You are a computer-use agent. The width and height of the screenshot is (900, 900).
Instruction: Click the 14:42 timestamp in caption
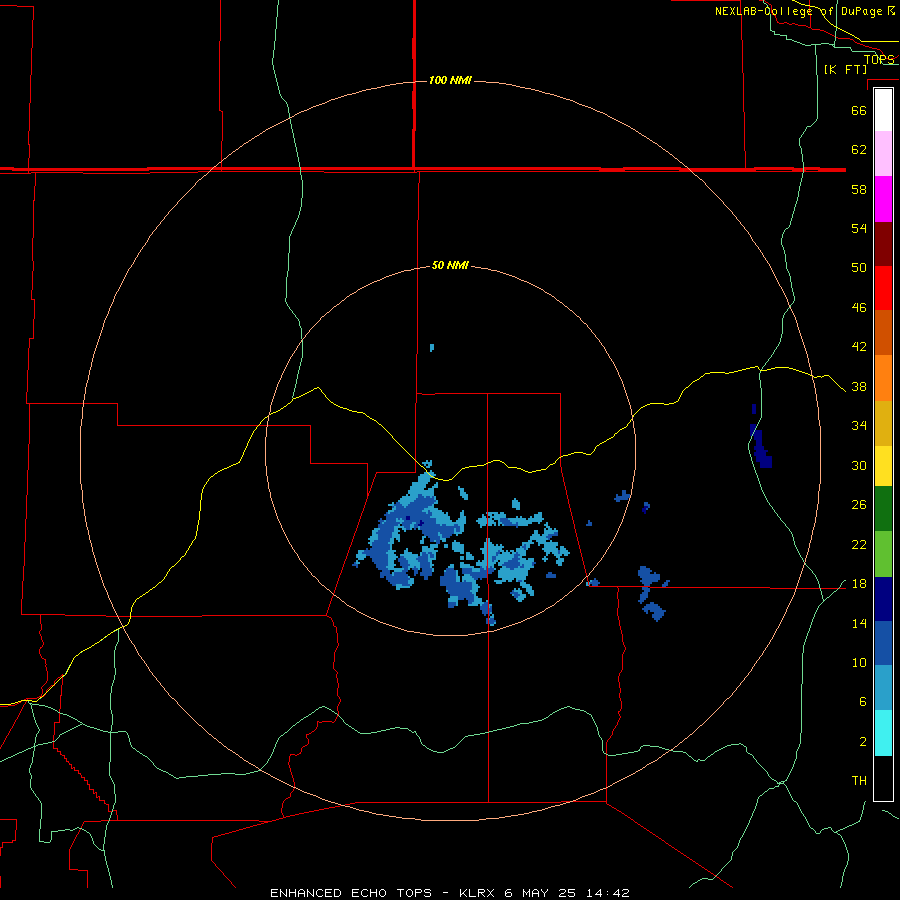tap(608, 893)
